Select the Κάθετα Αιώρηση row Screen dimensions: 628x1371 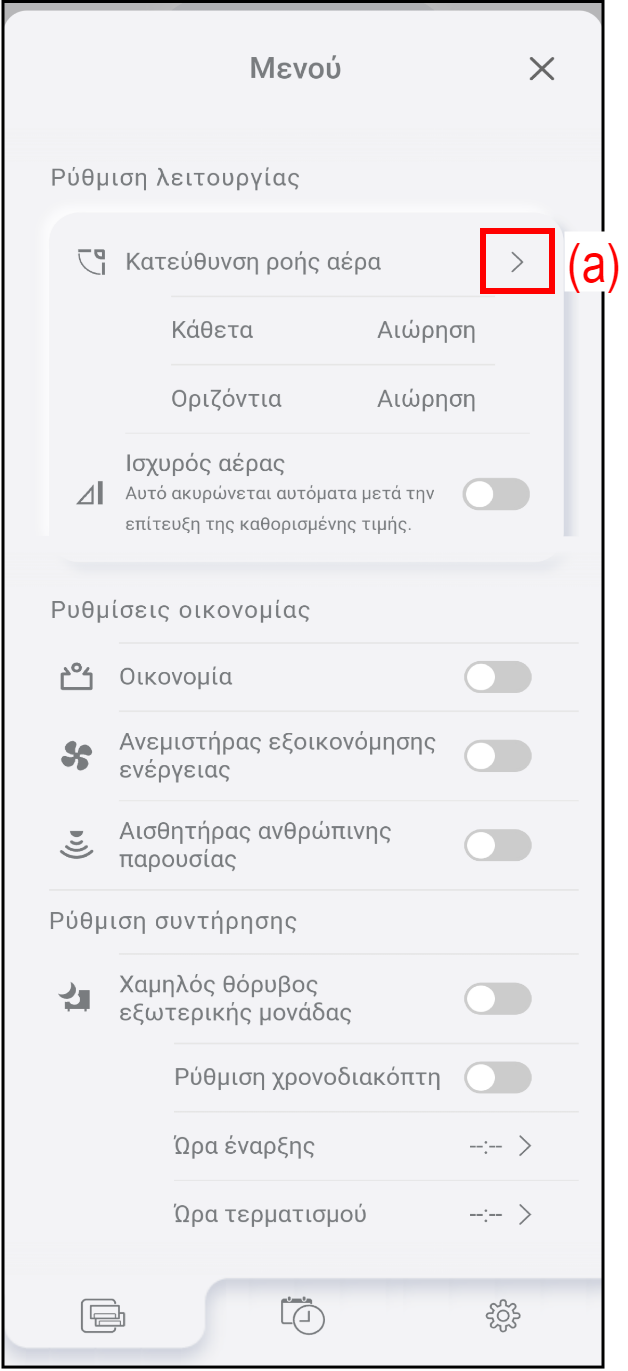pos(323,330)
